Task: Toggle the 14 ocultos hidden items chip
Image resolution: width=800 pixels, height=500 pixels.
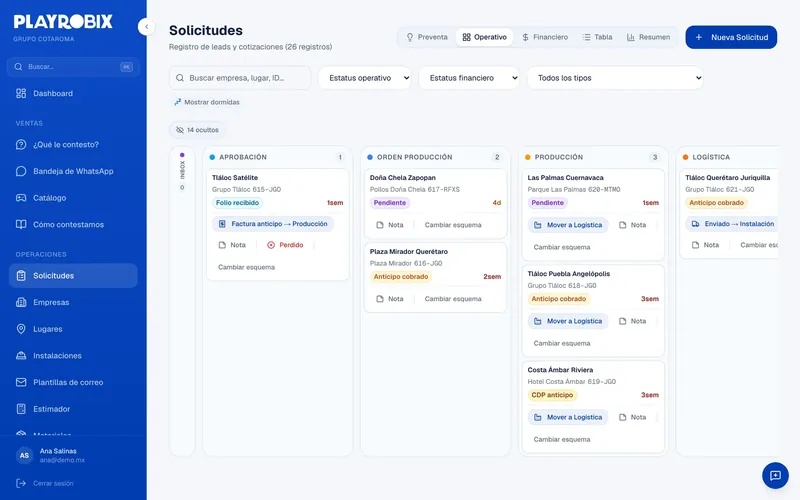Action: 197,130
